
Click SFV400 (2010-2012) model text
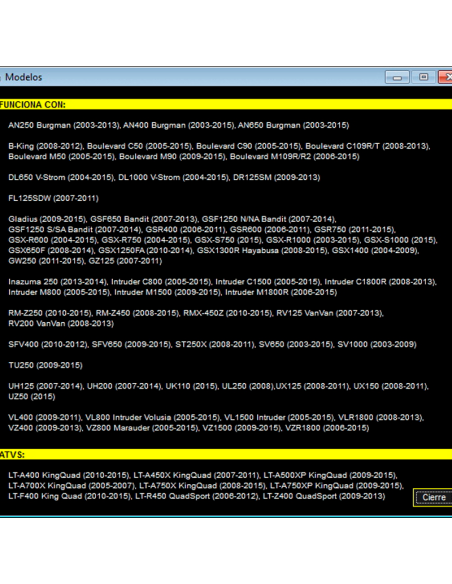(x=48, y=344)
